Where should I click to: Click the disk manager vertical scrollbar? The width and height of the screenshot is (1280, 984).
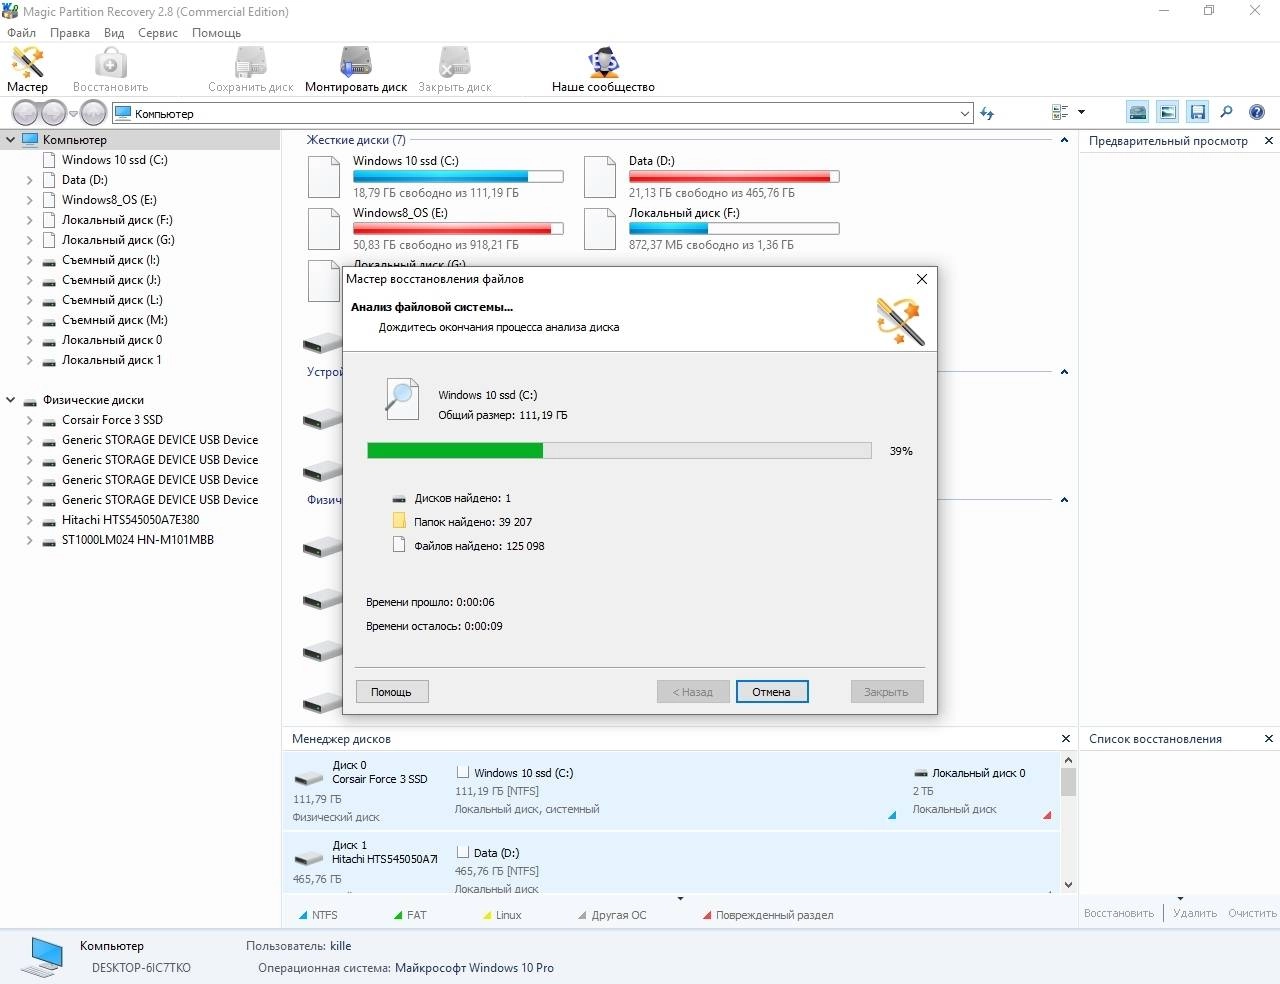pyautogui.click(x=1068, y=822)
